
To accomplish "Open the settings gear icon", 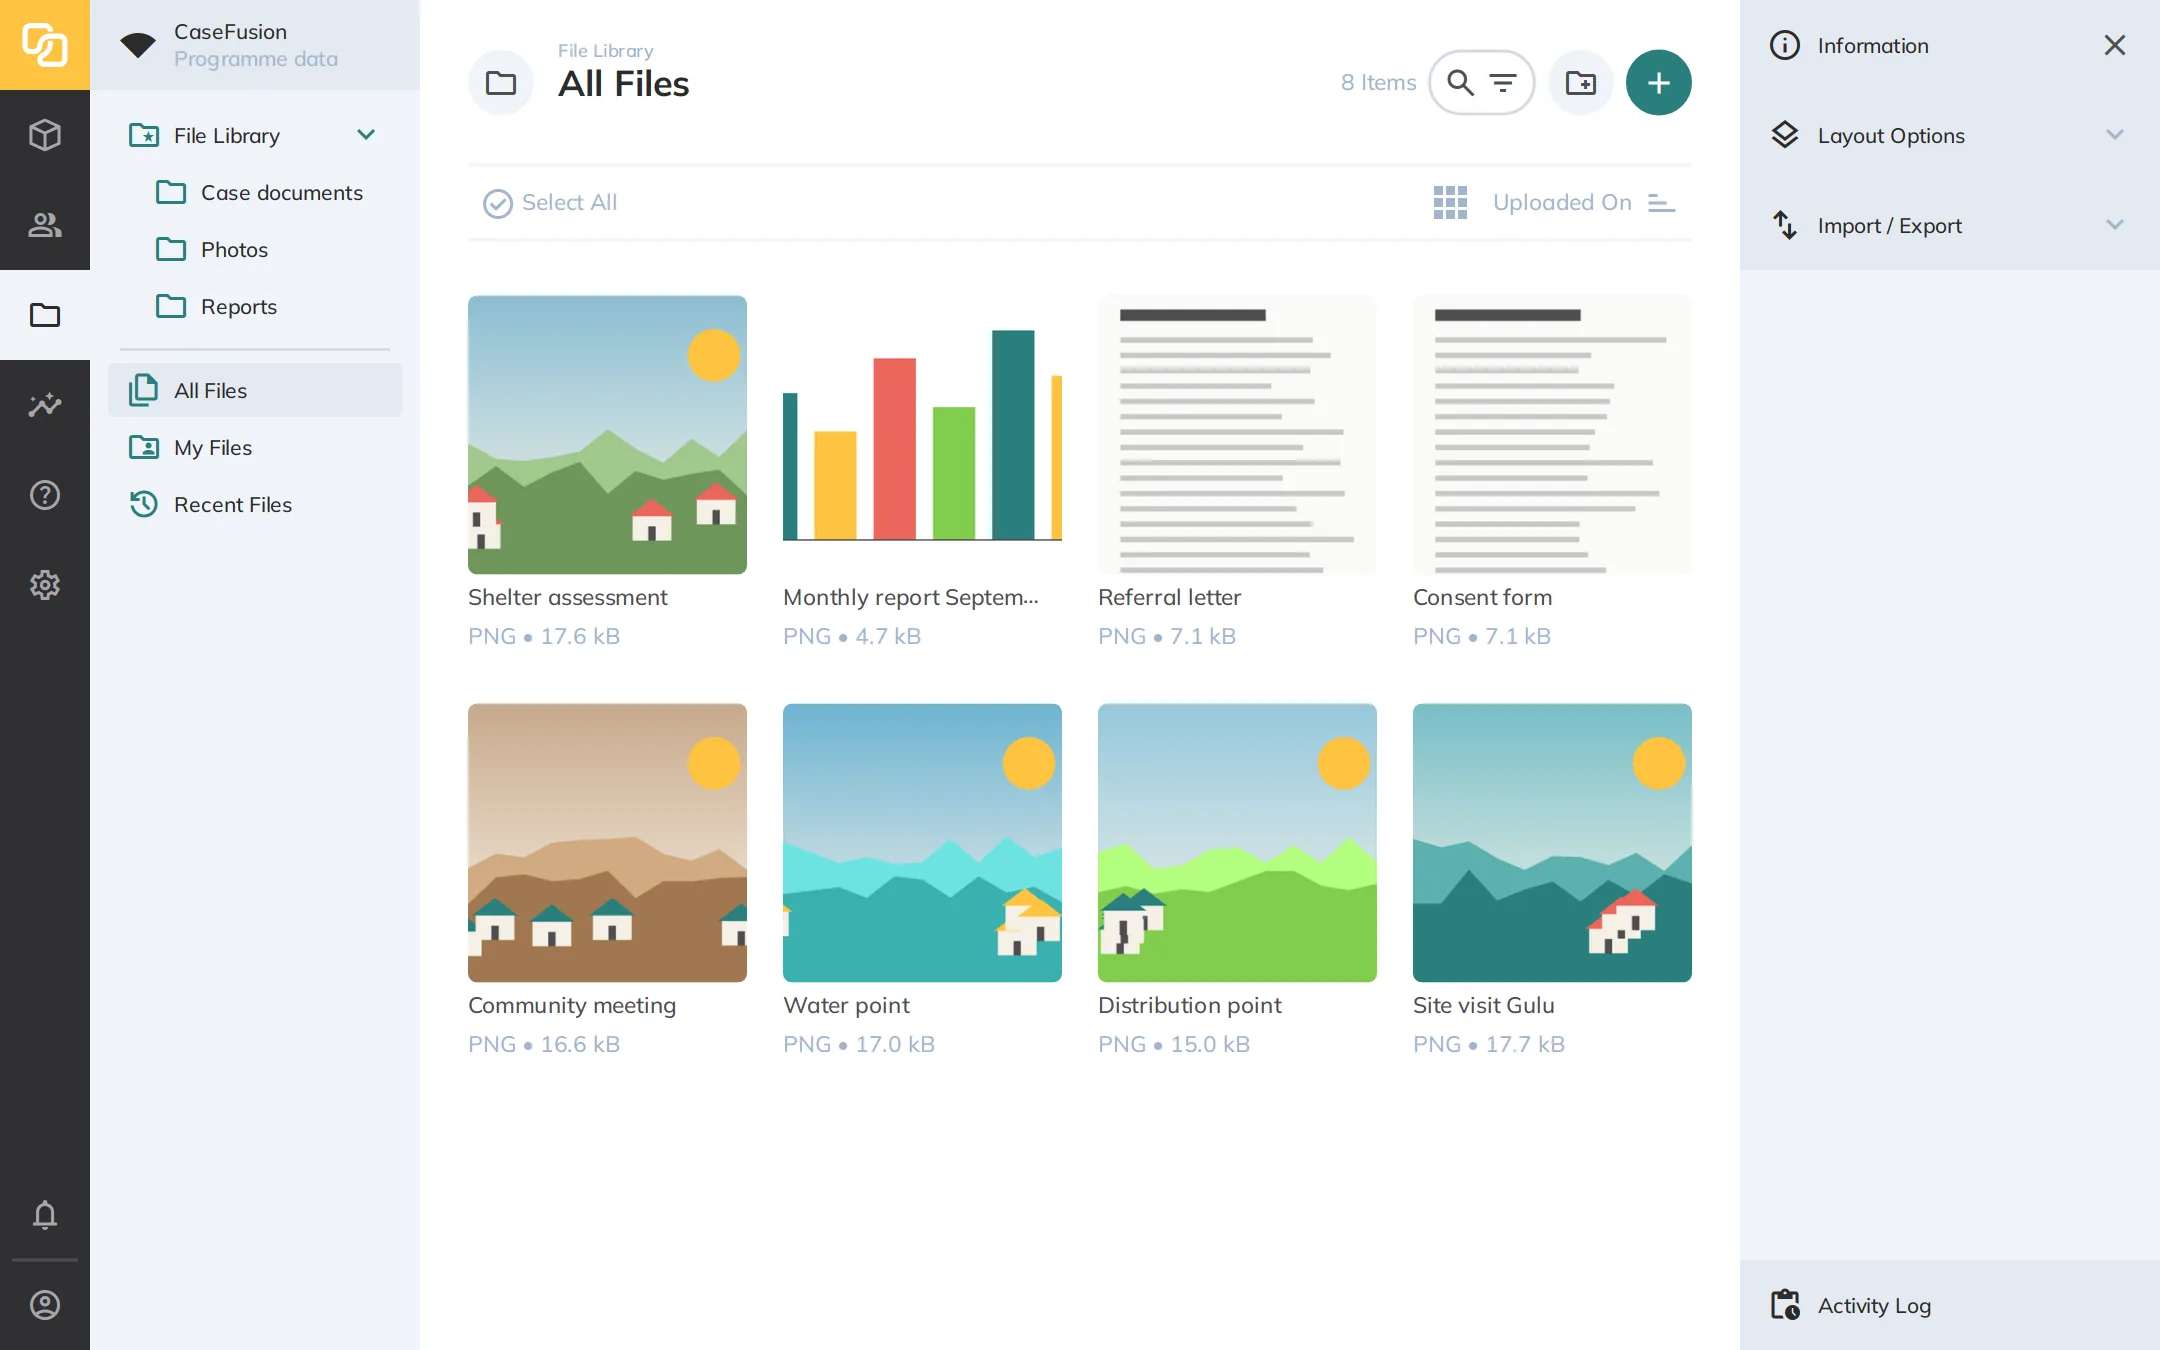I will tap(45, 585).
